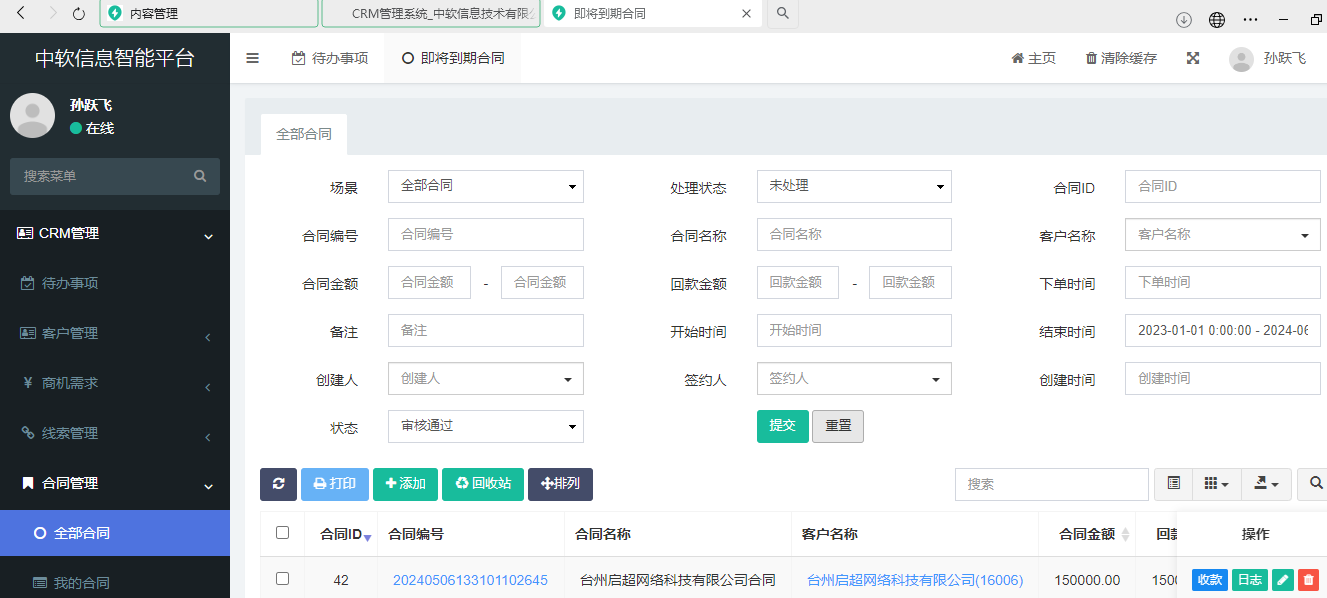Check the select-all checkbox in table header
The height and width of the screenshot is (598, 1327).
(282, 533)
